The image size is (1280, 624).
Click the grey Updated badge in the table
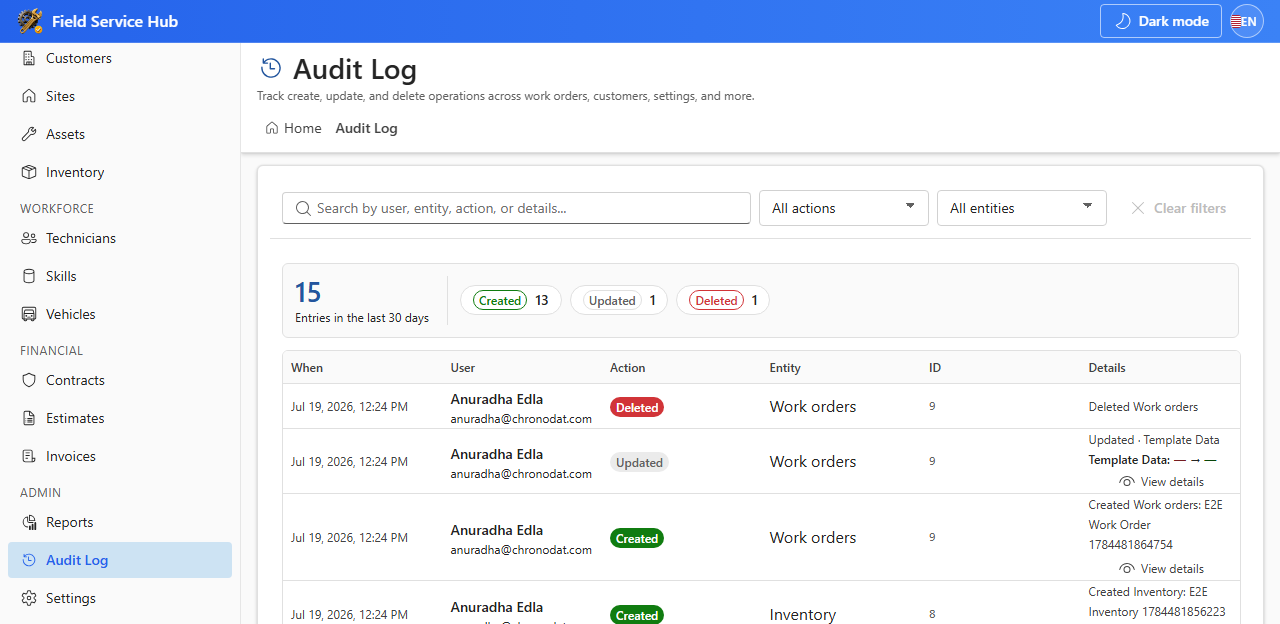pos(639,462)
